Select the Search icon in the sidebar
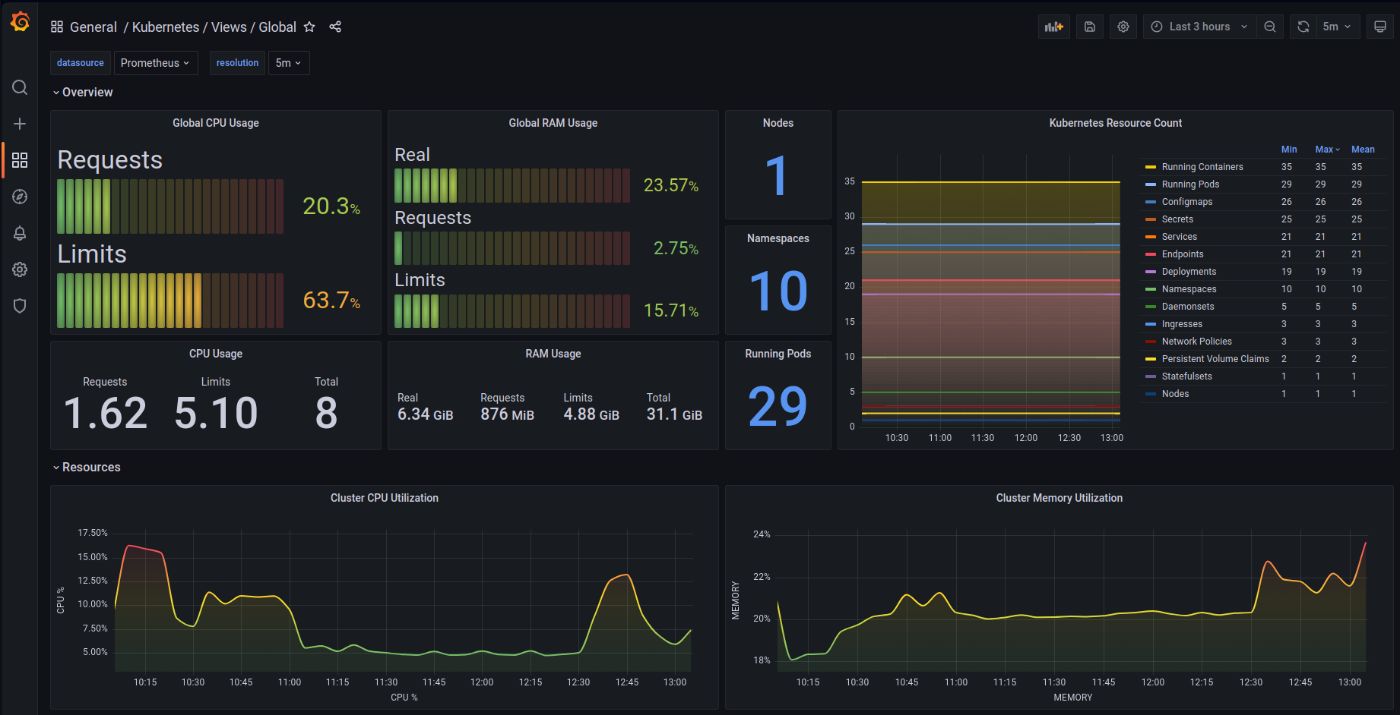1400x715 pixels. pyautogui.click(x=19, y=87)
